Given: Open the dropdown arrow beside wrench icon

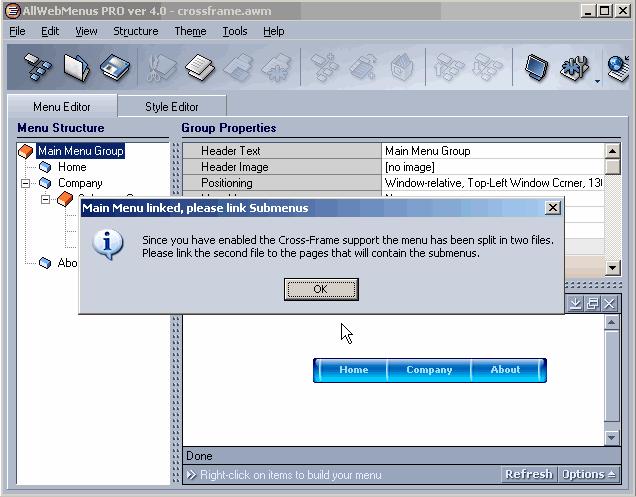Looking at the screenshot, I should point(597,81).
